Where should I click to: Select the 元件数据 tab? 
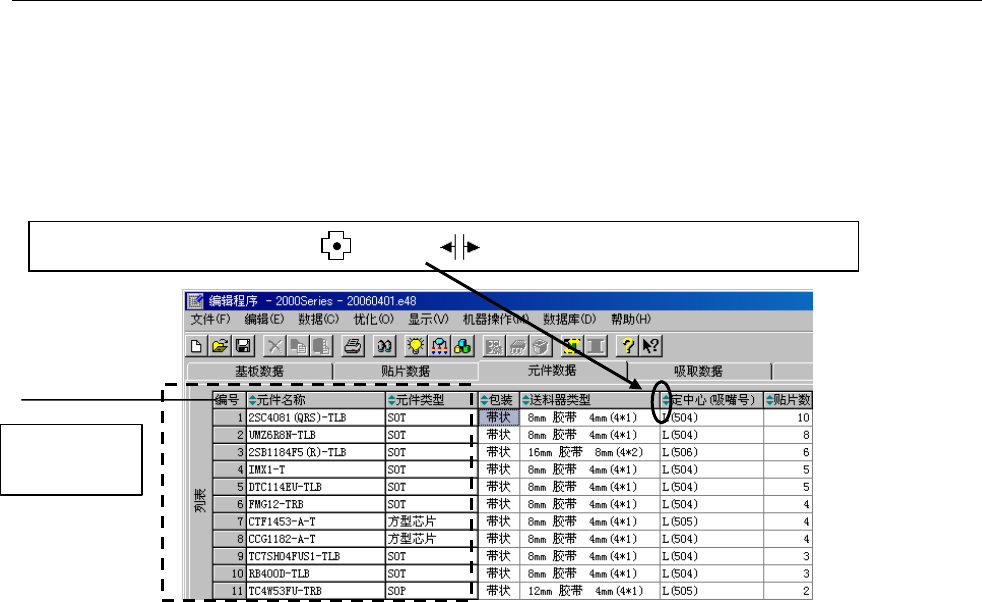(x=552, y=370)
